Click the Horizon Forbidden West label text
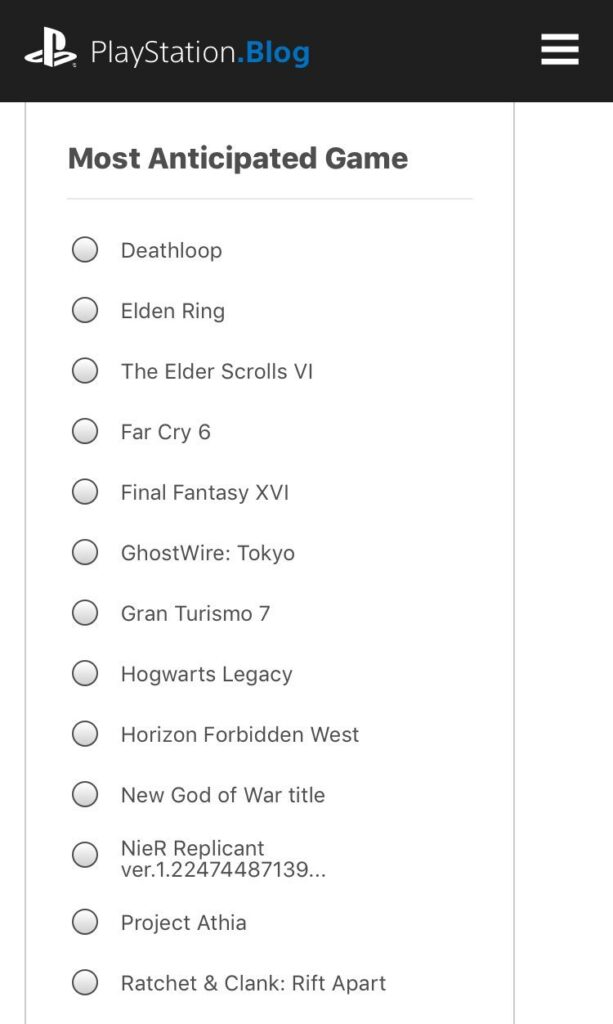Image resolution: width=613 pixels, height=1024 pixels. (240, 735)
